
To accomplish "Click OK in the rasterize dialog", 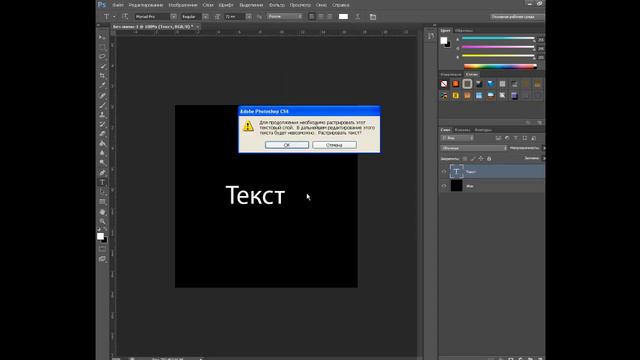I will tap(287, 145).
